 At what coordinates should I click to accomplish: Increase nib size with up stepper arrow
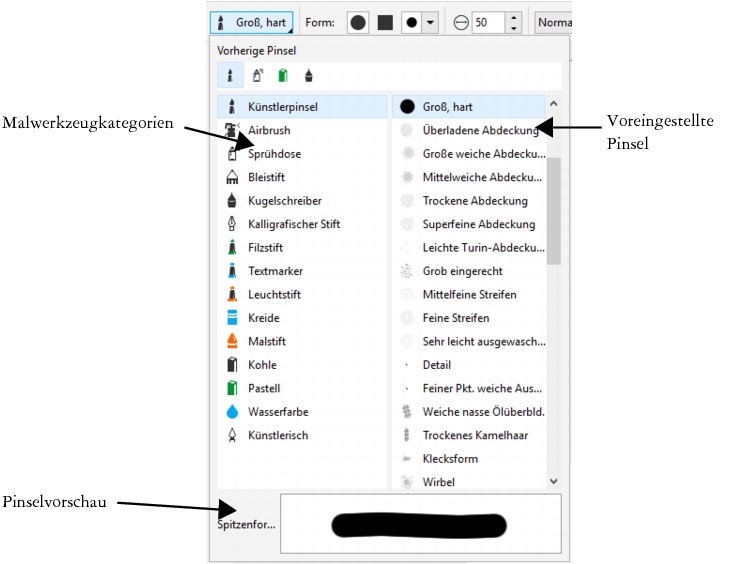pyautogui.click(x=514, y=17)
